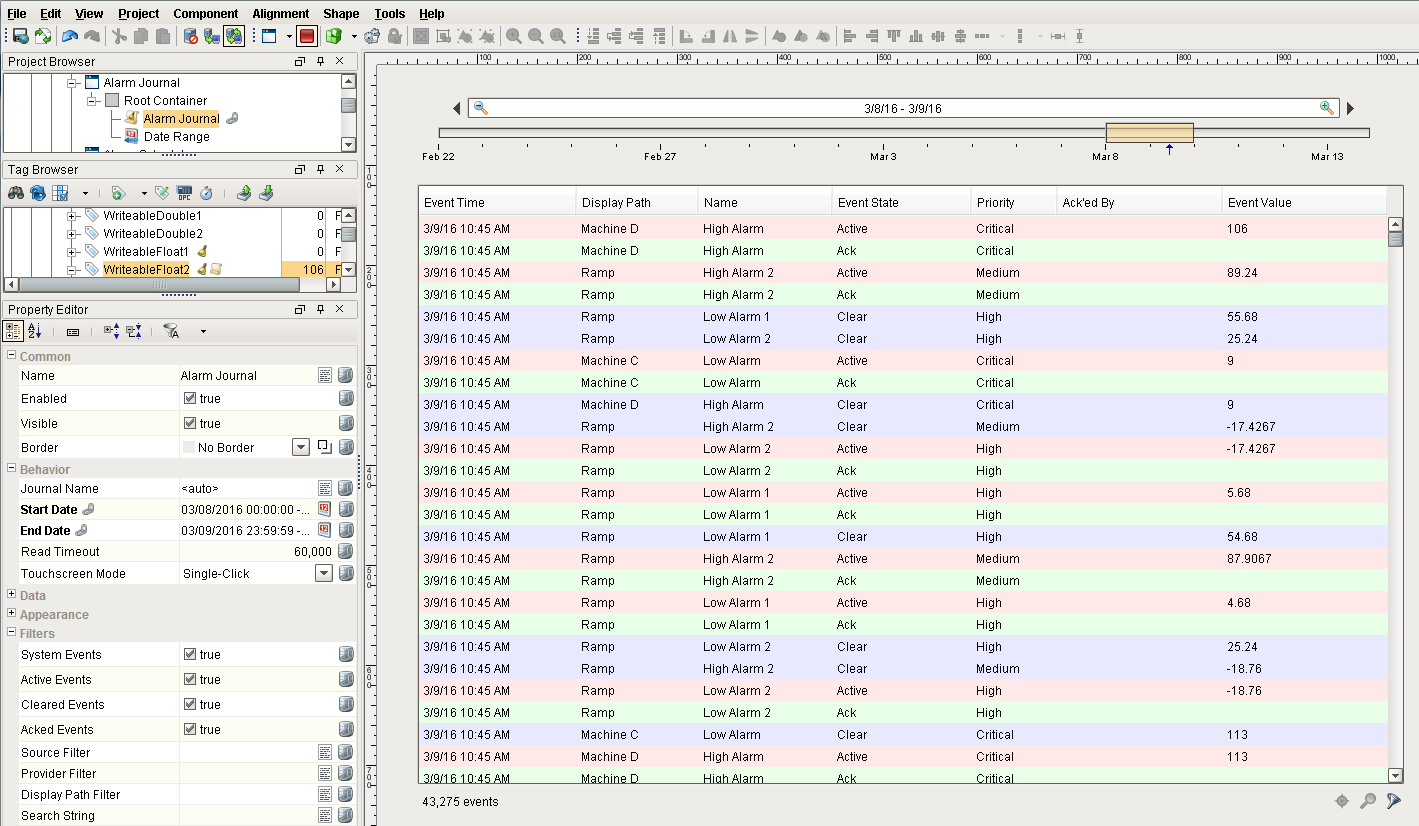Open the calendar picker for Start Date

(324, 510)
